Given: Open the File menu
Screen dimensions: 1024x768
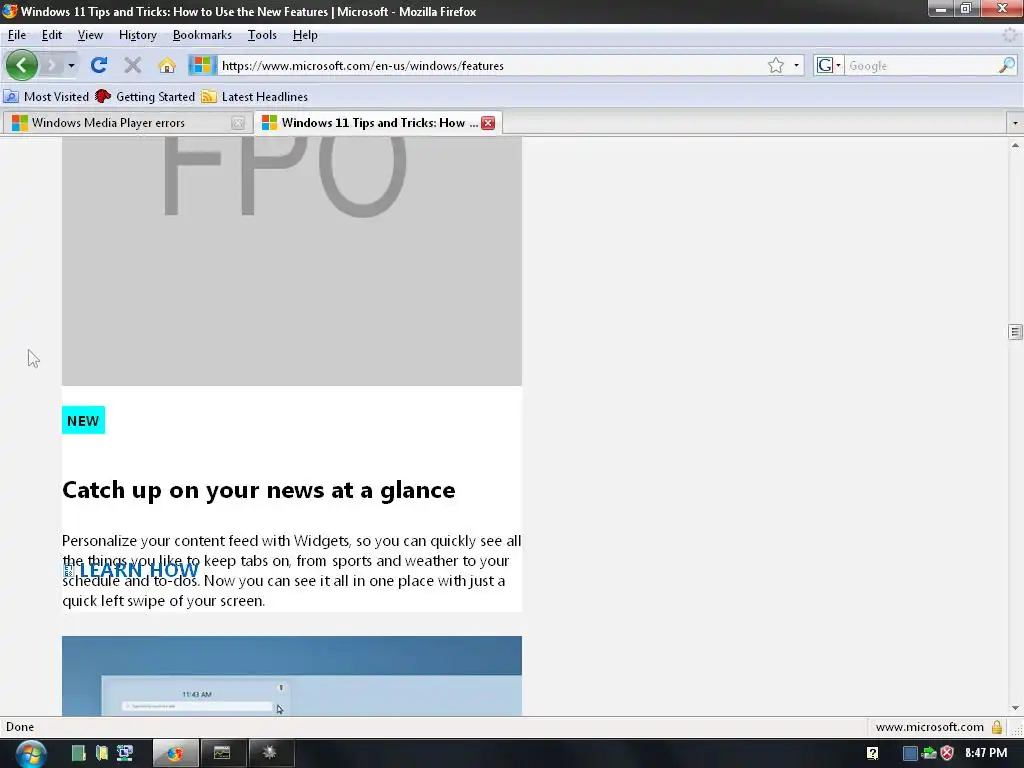Looking at the screenshot, I should [17, 35].
